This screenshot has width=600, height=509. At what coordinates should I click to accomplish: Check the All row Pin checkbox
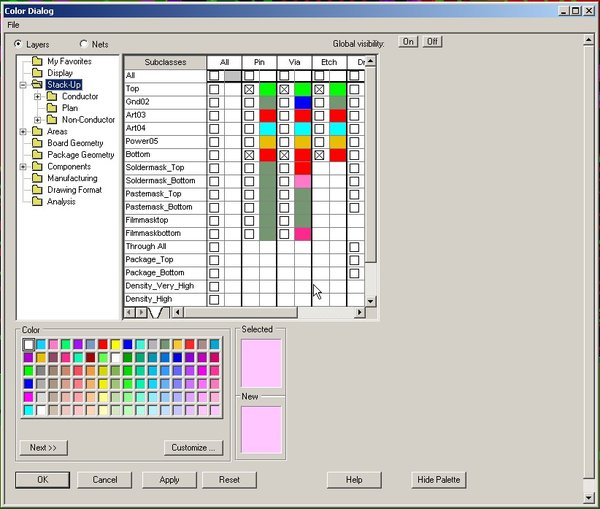click(249, 75)
